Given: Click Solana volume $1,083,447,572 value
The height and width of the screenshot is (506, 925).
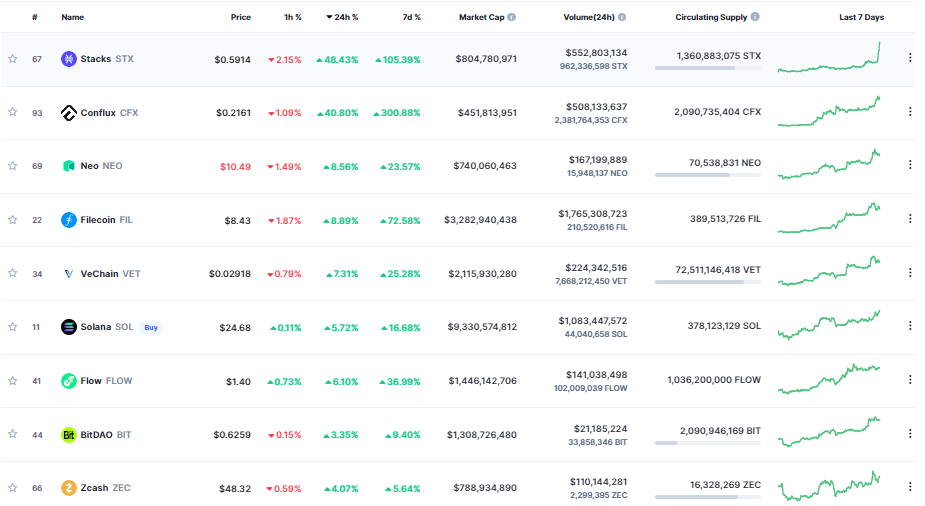Looking at the screenshot, I should pos(593,321).
